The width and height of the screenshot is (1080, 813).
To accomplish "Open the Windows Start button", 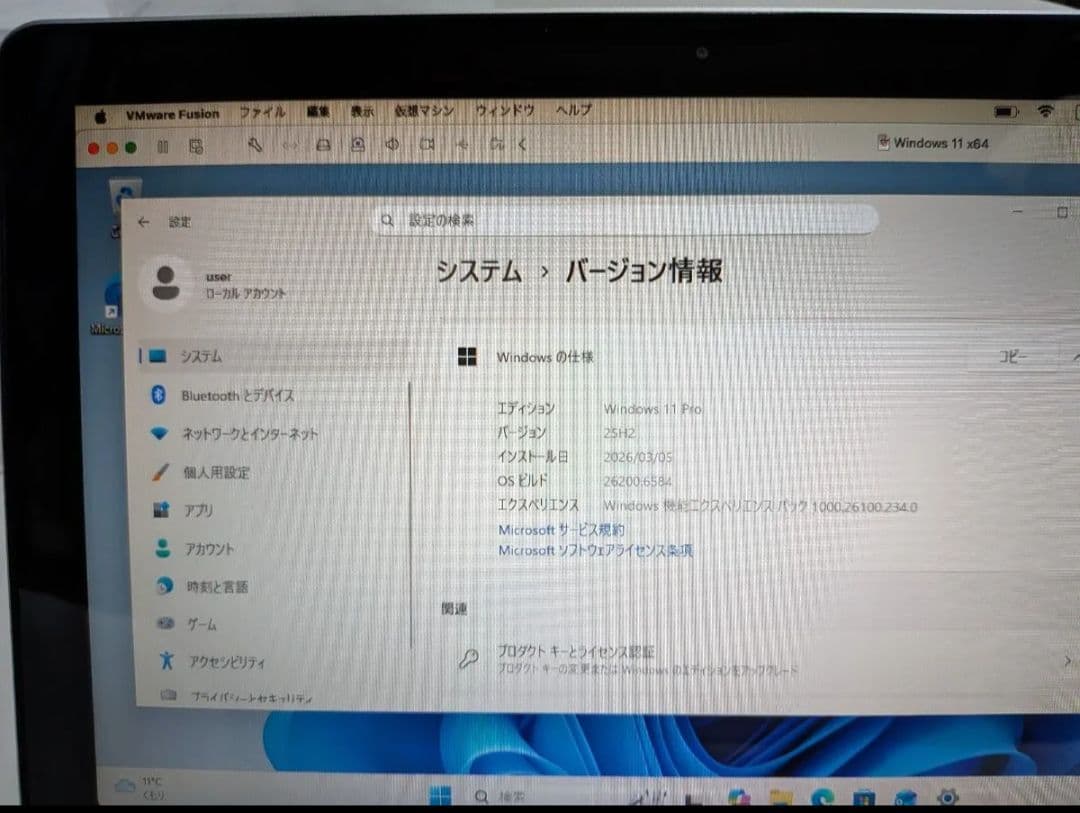I will (440, 796).
